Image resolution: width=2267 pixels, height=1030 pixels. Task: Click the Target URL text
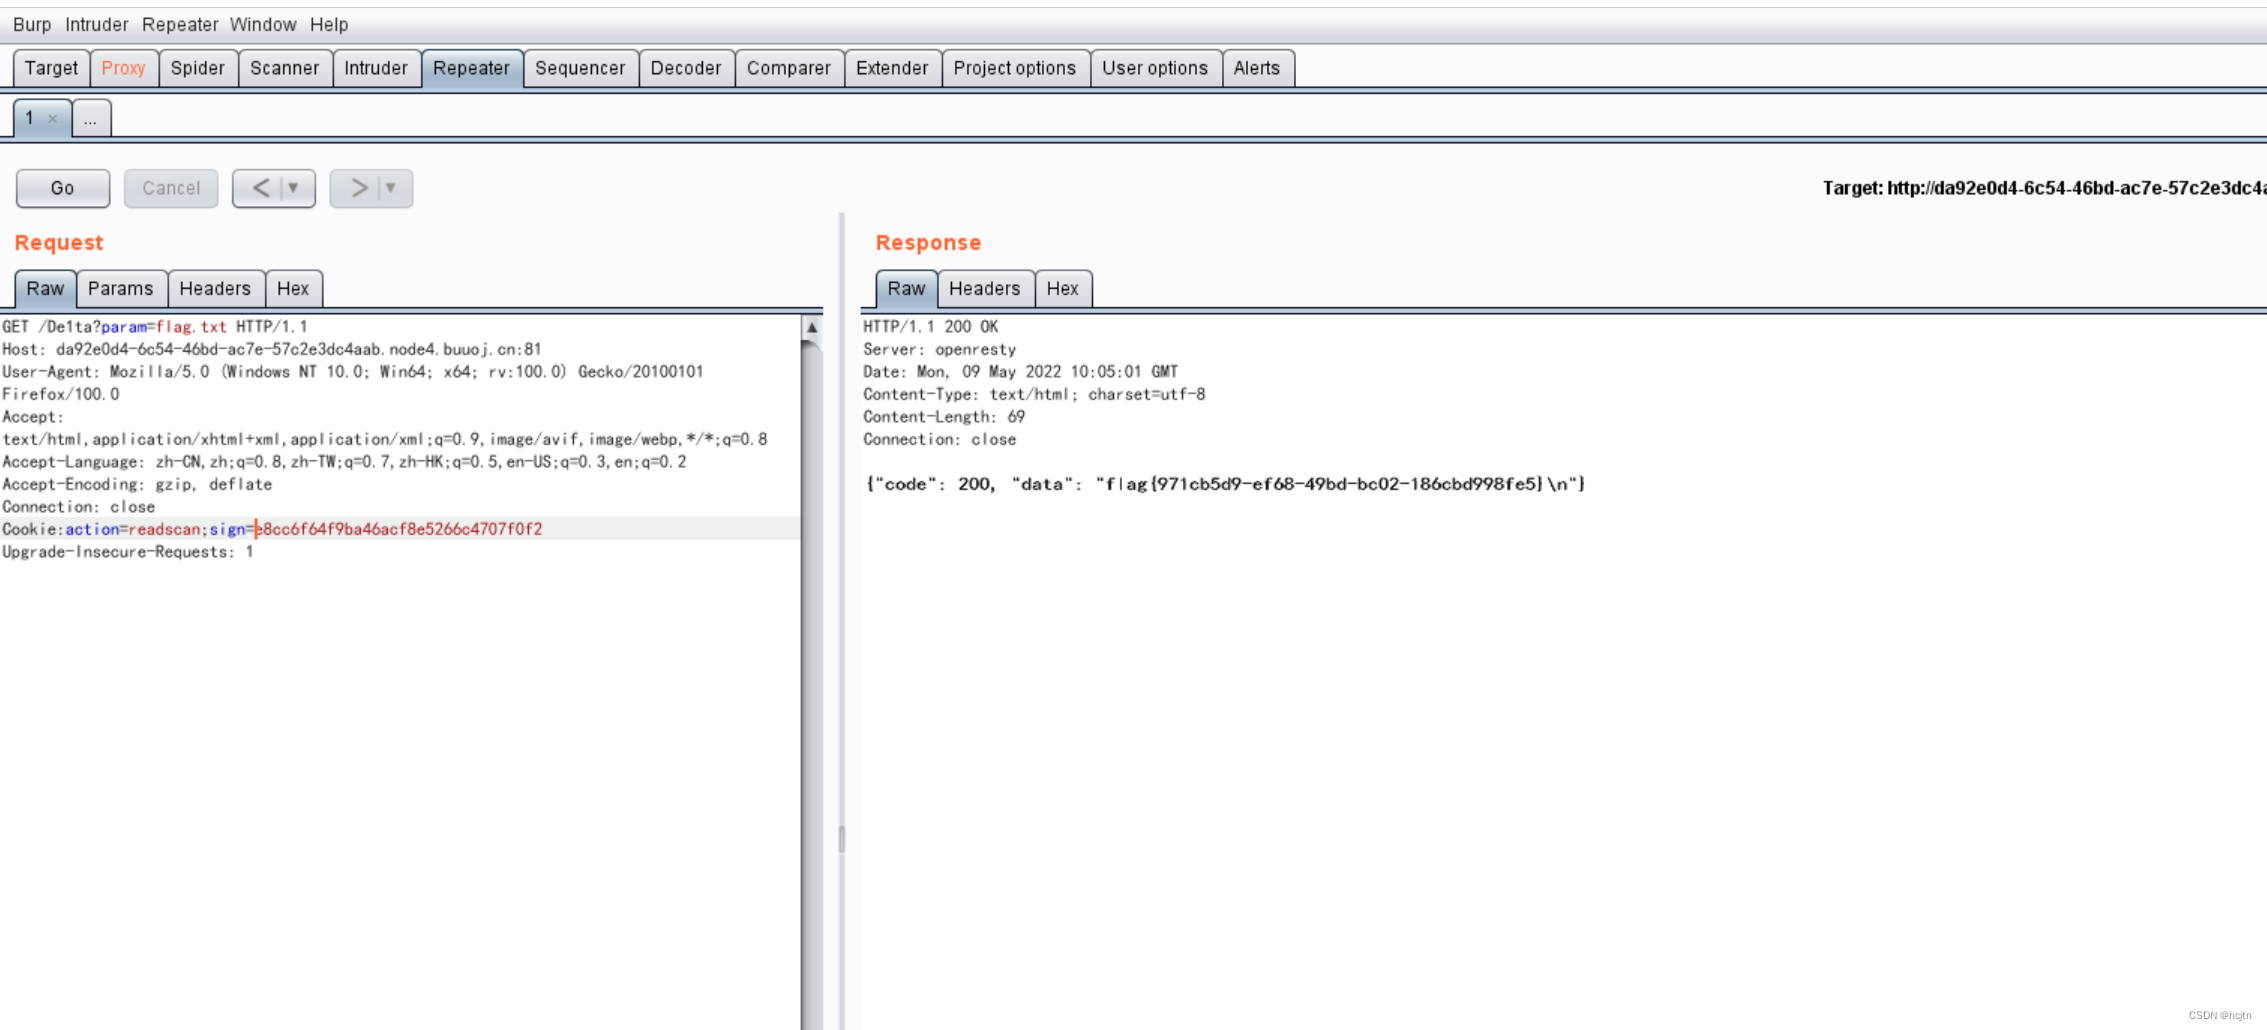(x=2044, y=188)
